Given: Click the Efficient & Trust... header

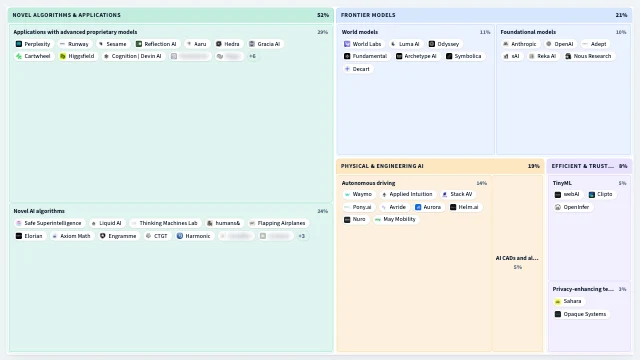Looking at the screenshot, I should click(x=589, y=166).
